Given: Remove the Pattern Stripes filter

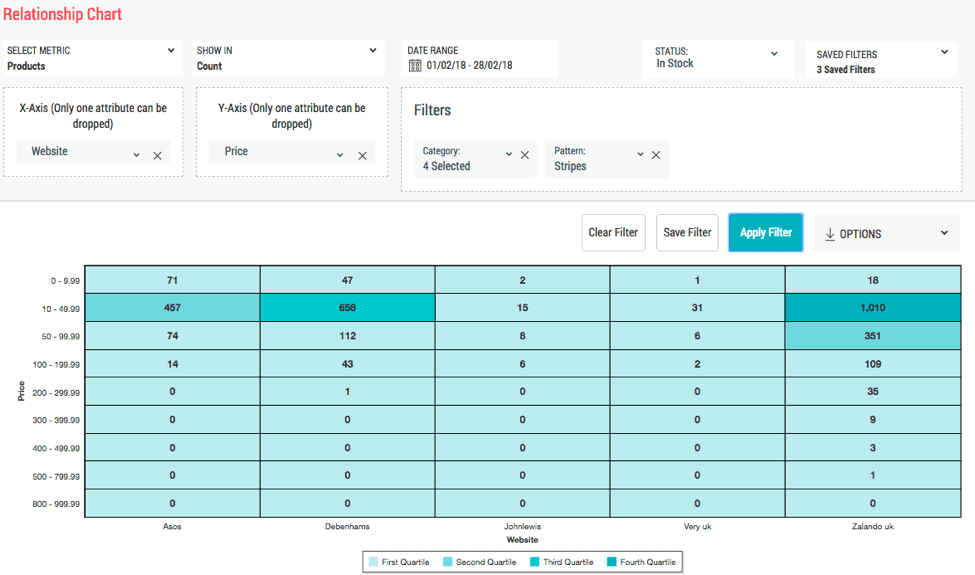Looking at the screenshot, I should (656, 155).
